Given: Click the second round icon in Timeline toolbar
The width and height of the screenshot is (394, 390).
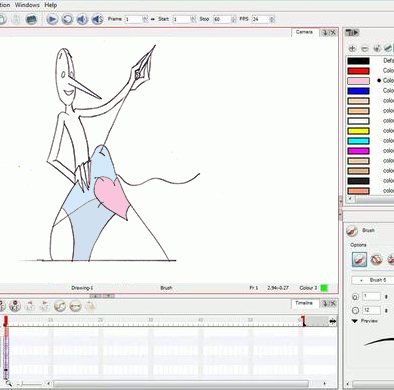Looking at the screenshot, I should point(15,305).
